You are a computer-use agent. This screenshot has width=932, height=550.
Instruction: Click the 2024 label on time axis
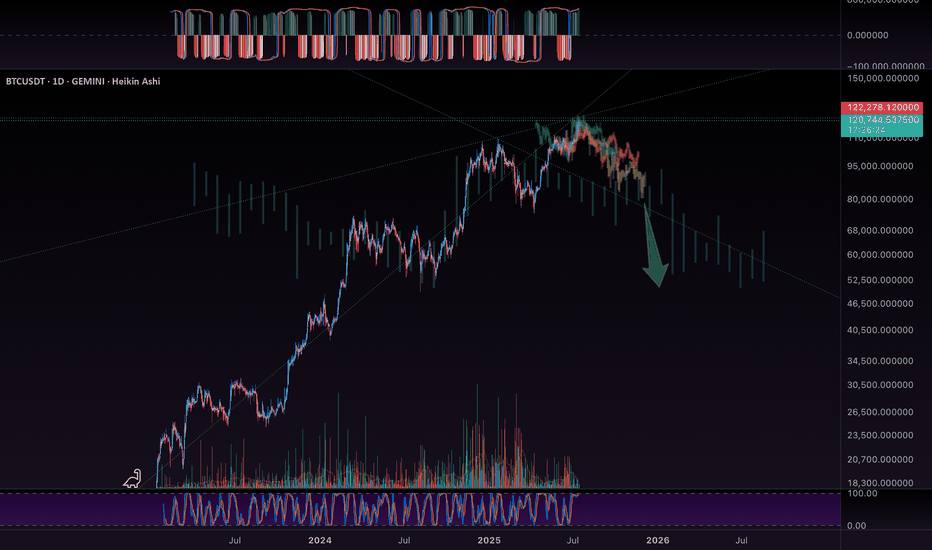(320, 540)
